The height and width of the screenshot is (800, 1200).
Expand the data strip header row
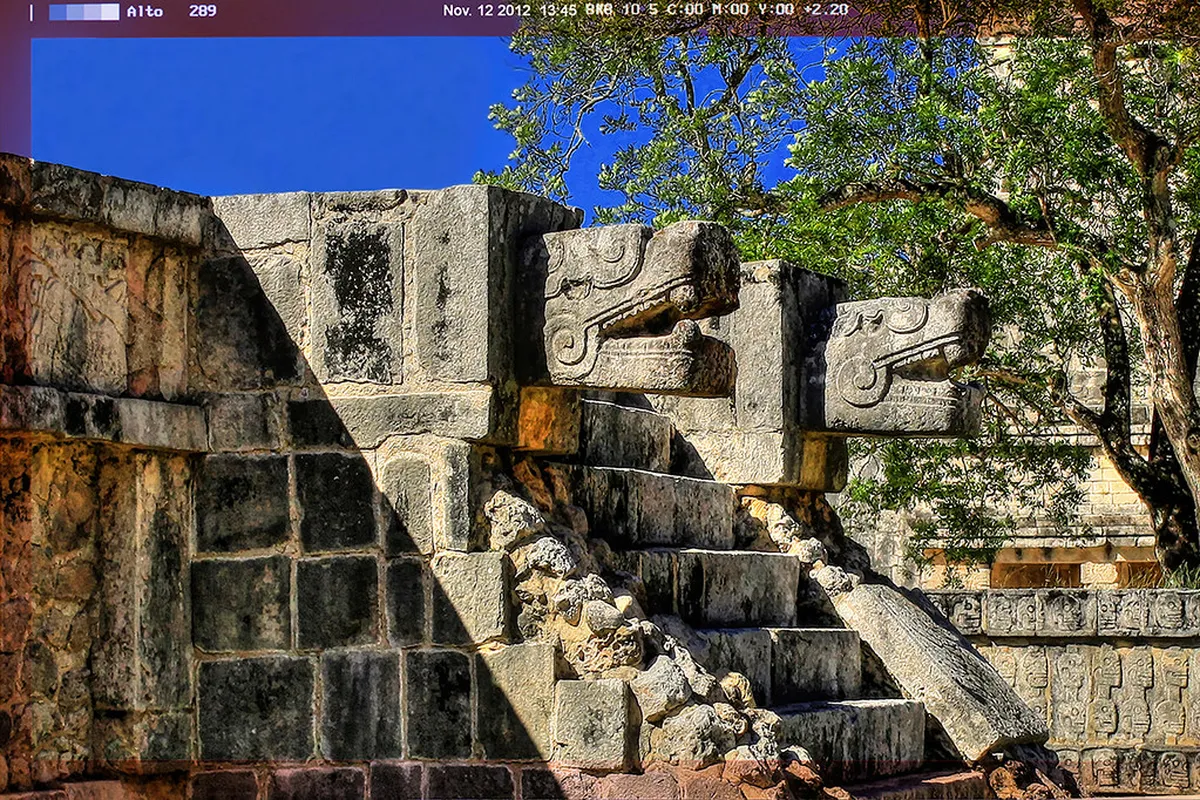[600, 13]
